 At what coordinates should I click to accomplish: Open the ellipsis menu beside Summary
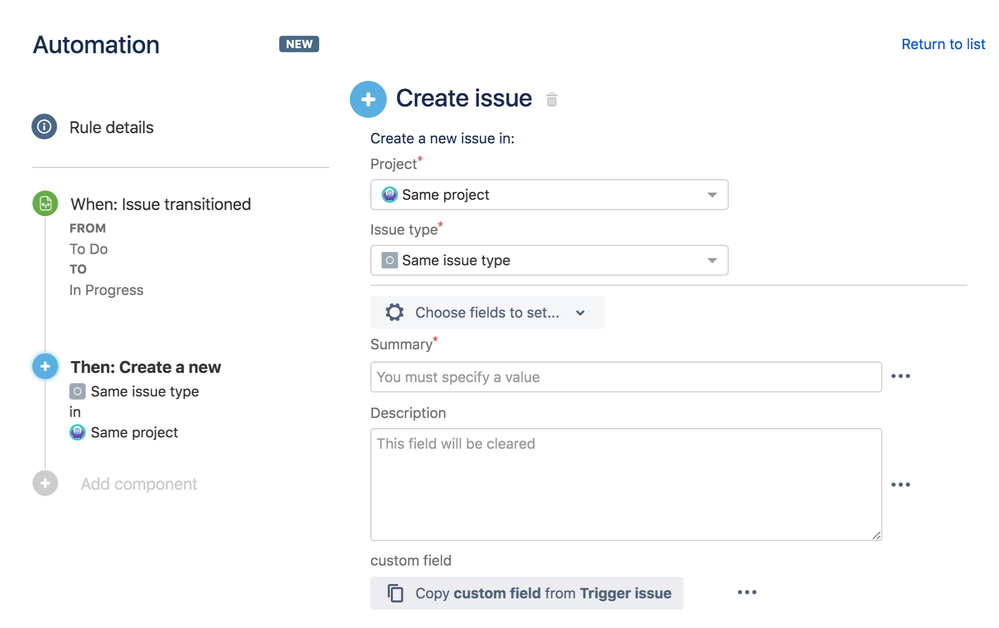pyautogui.click(x=901, y=376)
